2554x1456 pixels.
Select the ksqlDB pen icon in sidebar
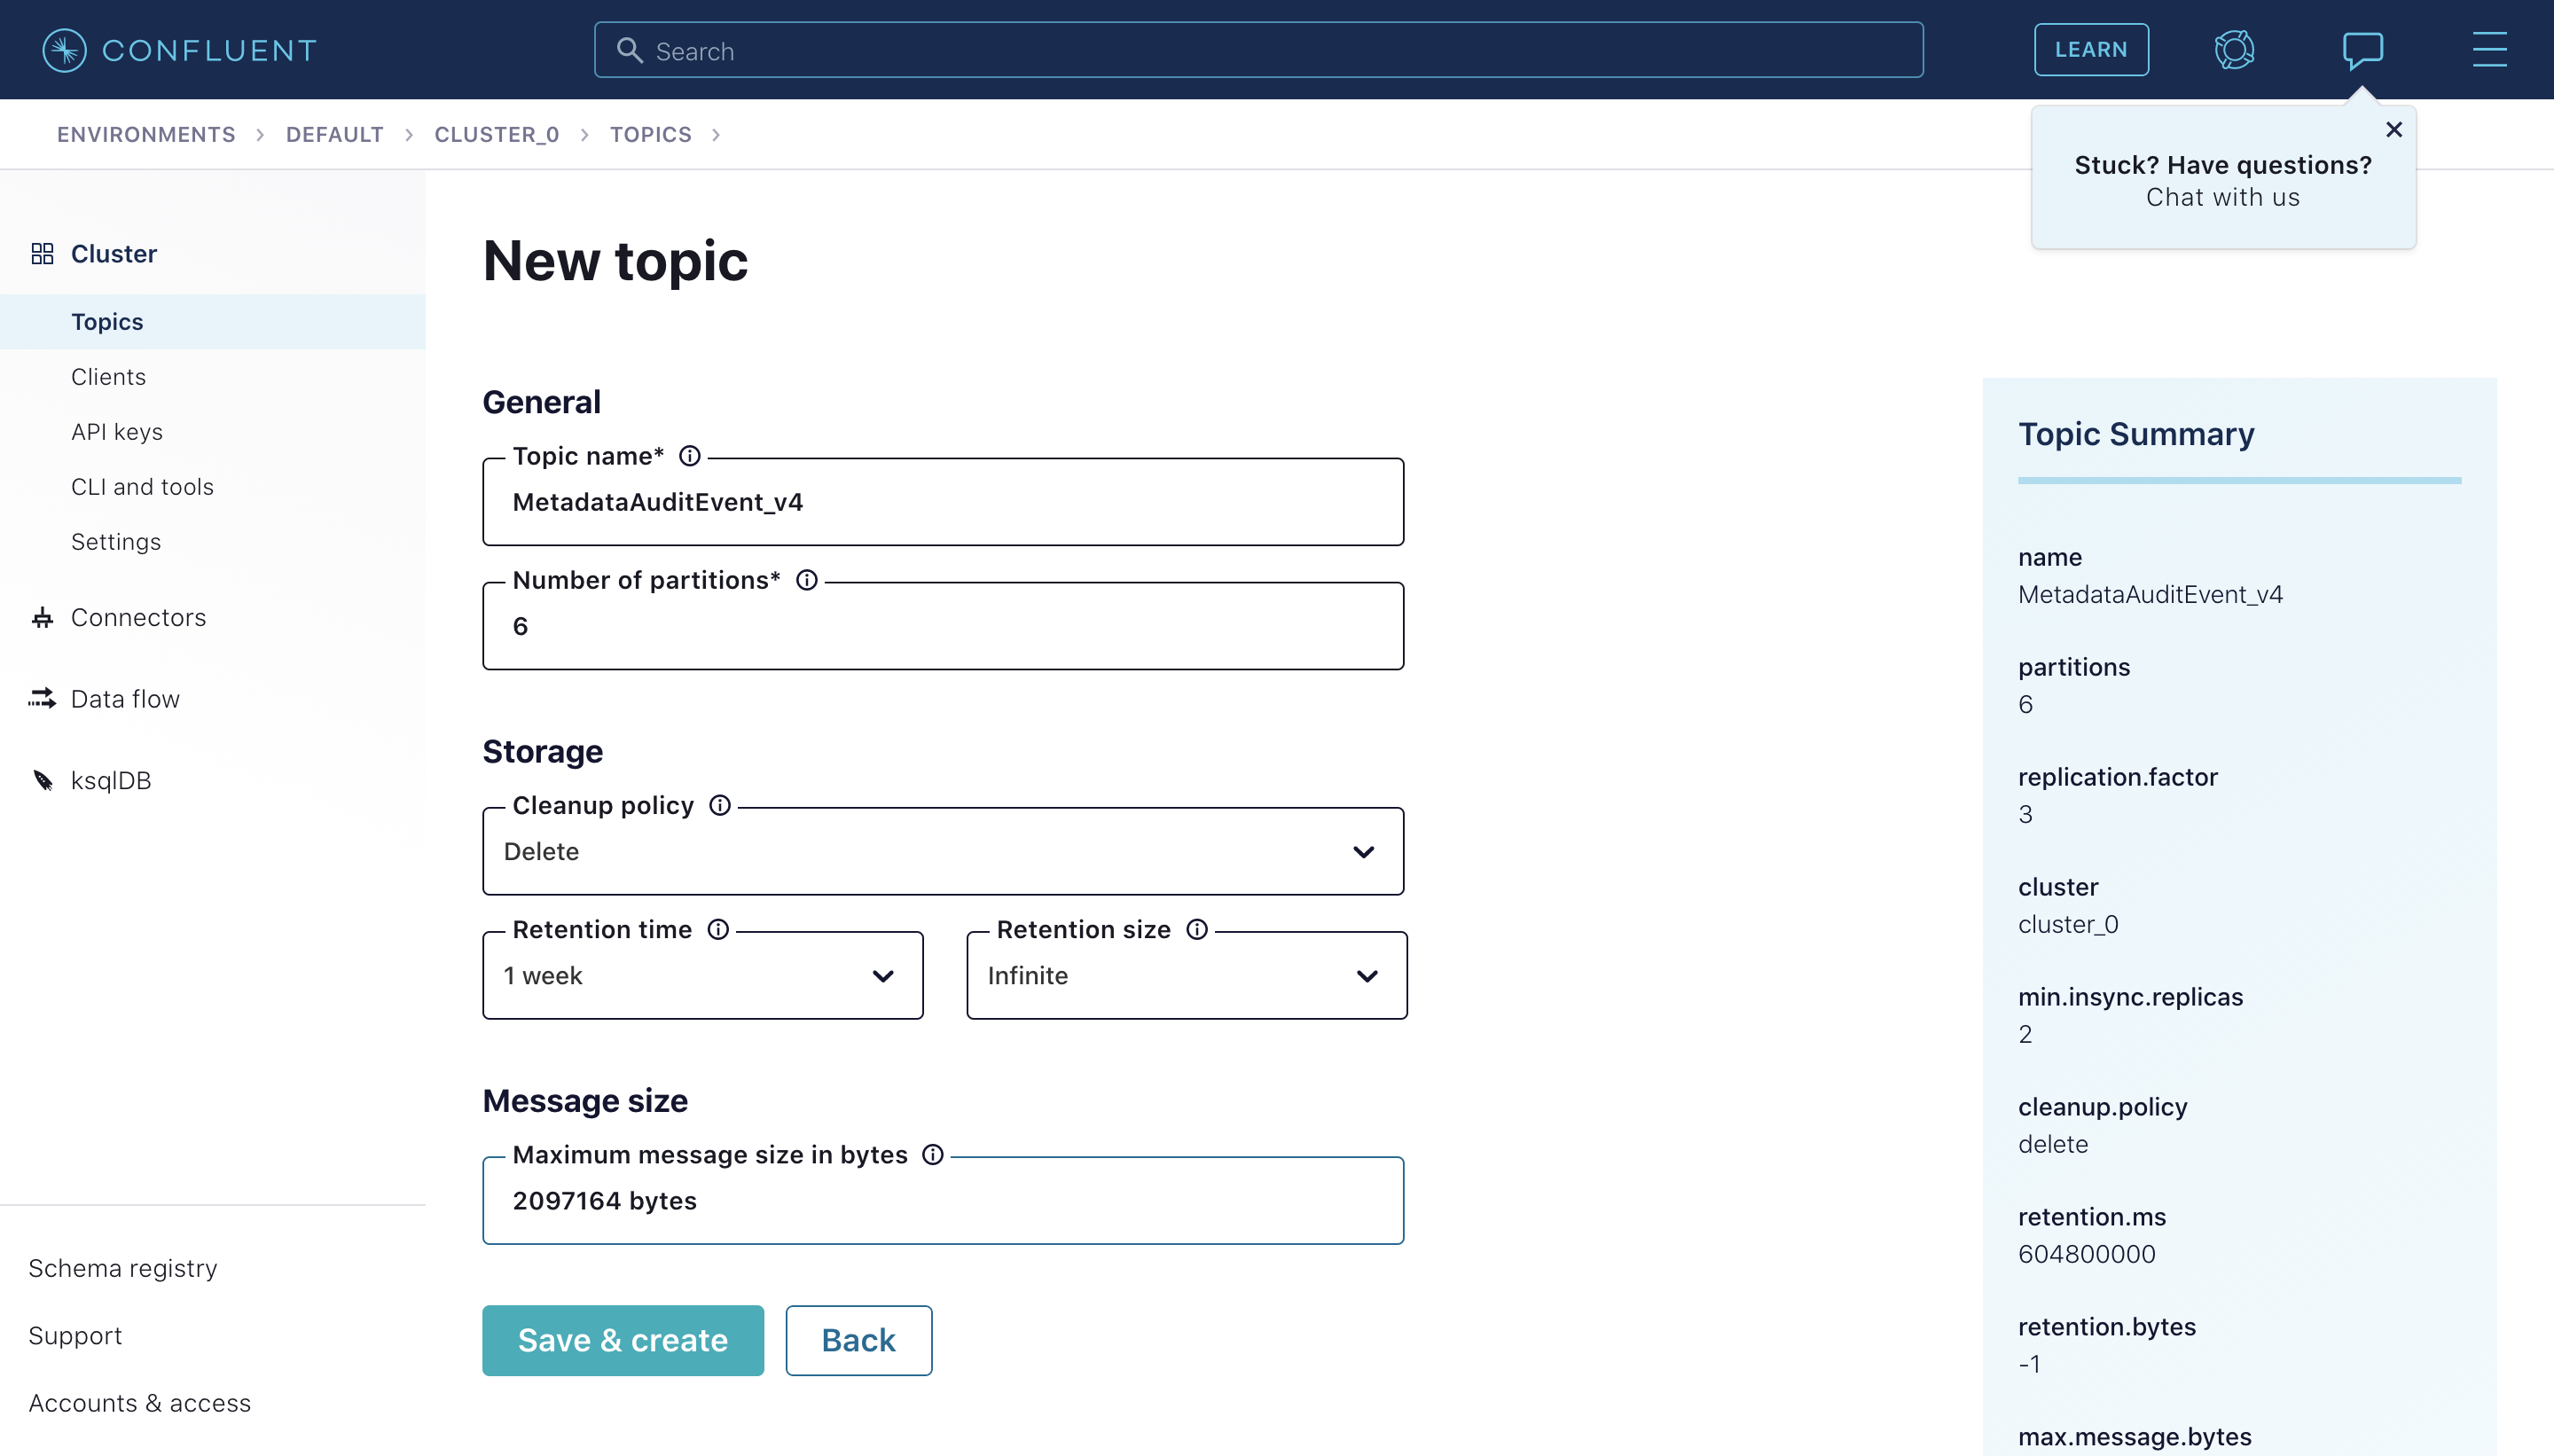pyautogui.click(x=41, y=780)
